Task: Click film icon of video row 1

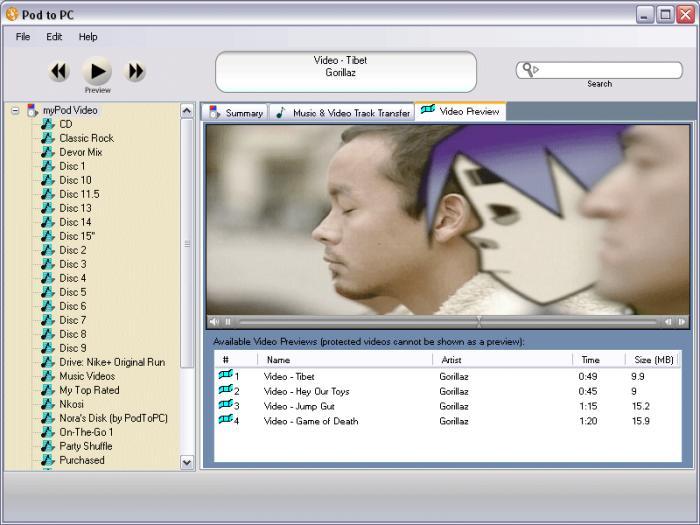Action: (x=226, y=375)
